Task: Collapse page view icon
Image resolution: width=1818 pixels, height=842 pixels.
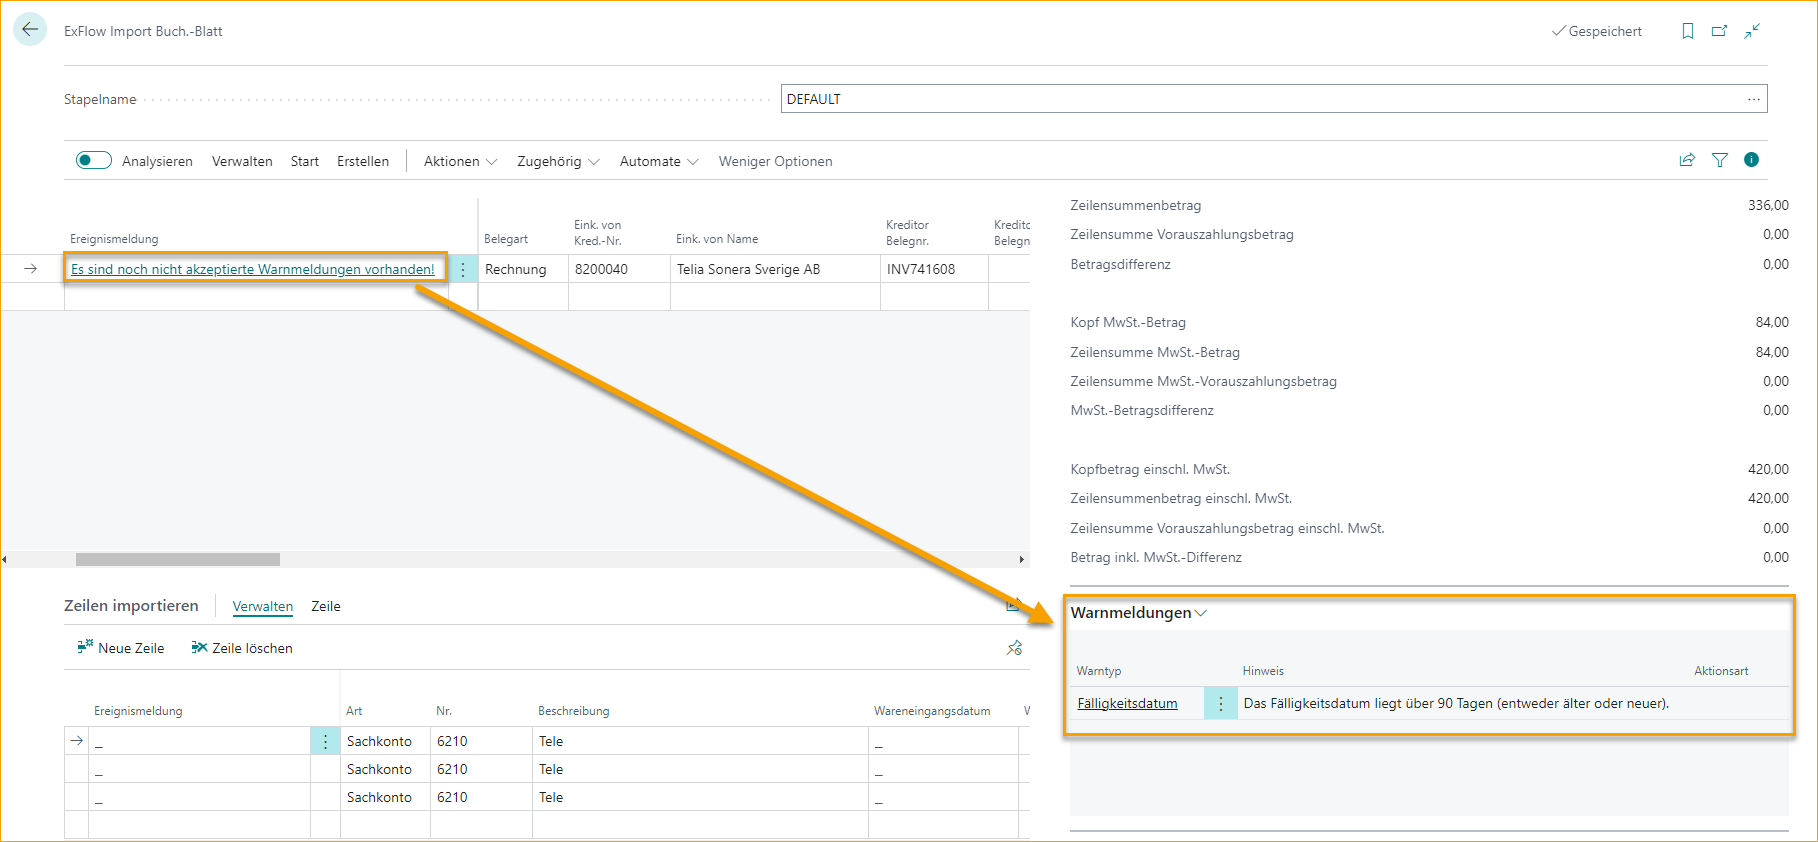Action: (x=1752, y=31)
